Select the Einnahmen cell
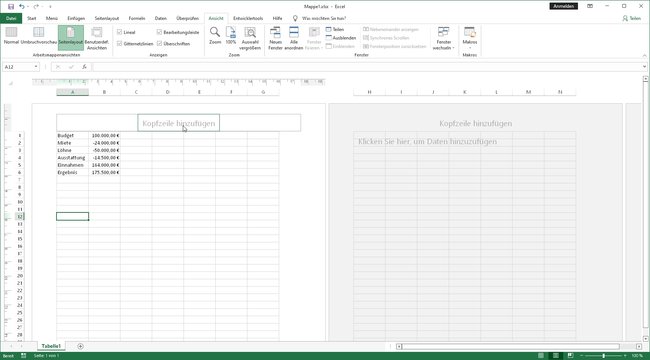 pos(73,165)
